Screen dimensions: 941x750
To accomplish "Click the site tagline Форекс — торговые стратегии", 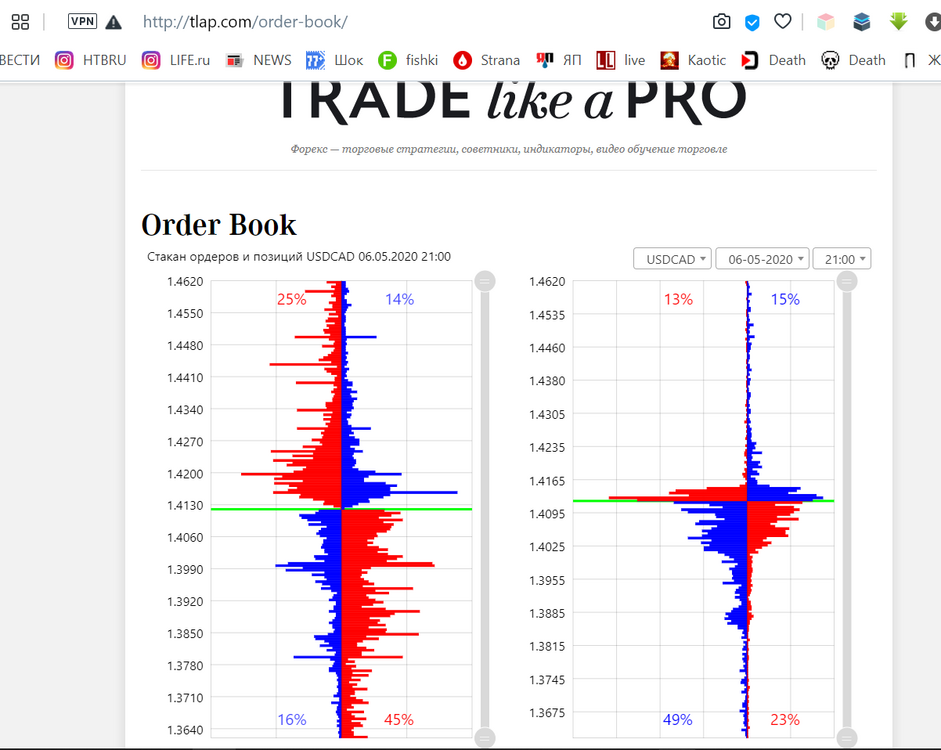I will pos(509,149).
